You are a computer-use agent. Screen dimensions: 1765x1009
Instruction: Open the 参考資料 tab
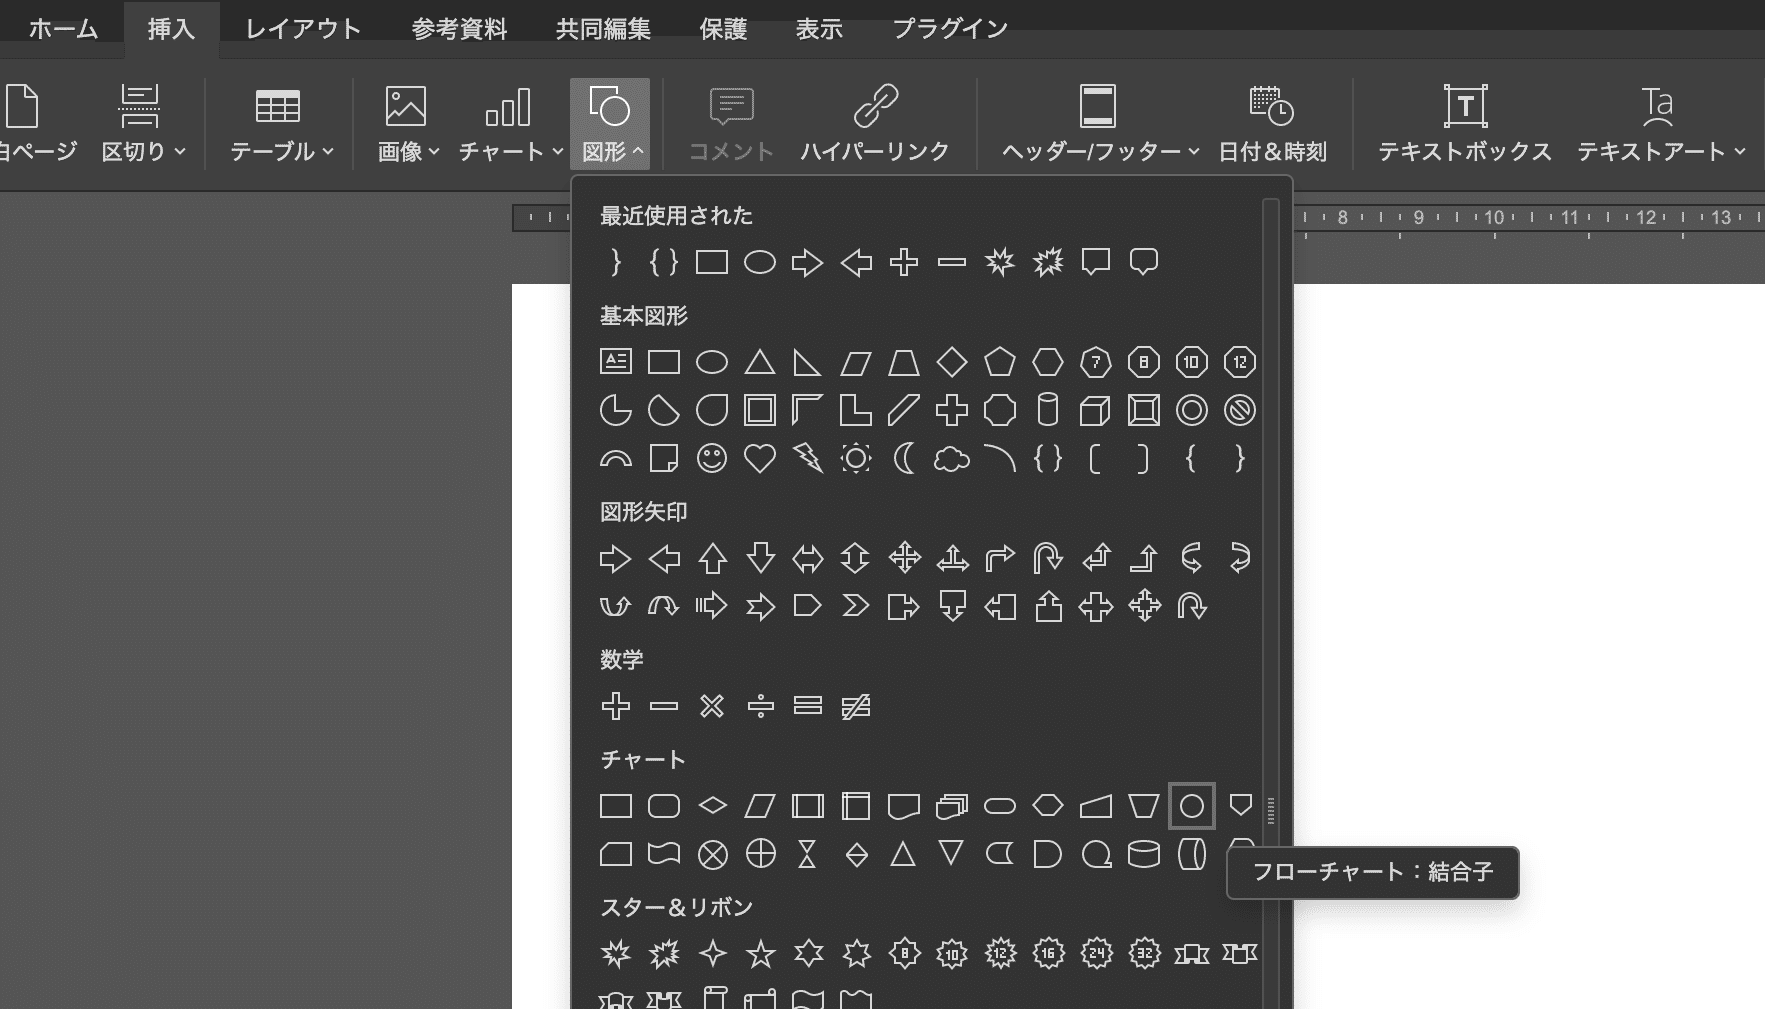pyautogui.click(x=460, y=29)
